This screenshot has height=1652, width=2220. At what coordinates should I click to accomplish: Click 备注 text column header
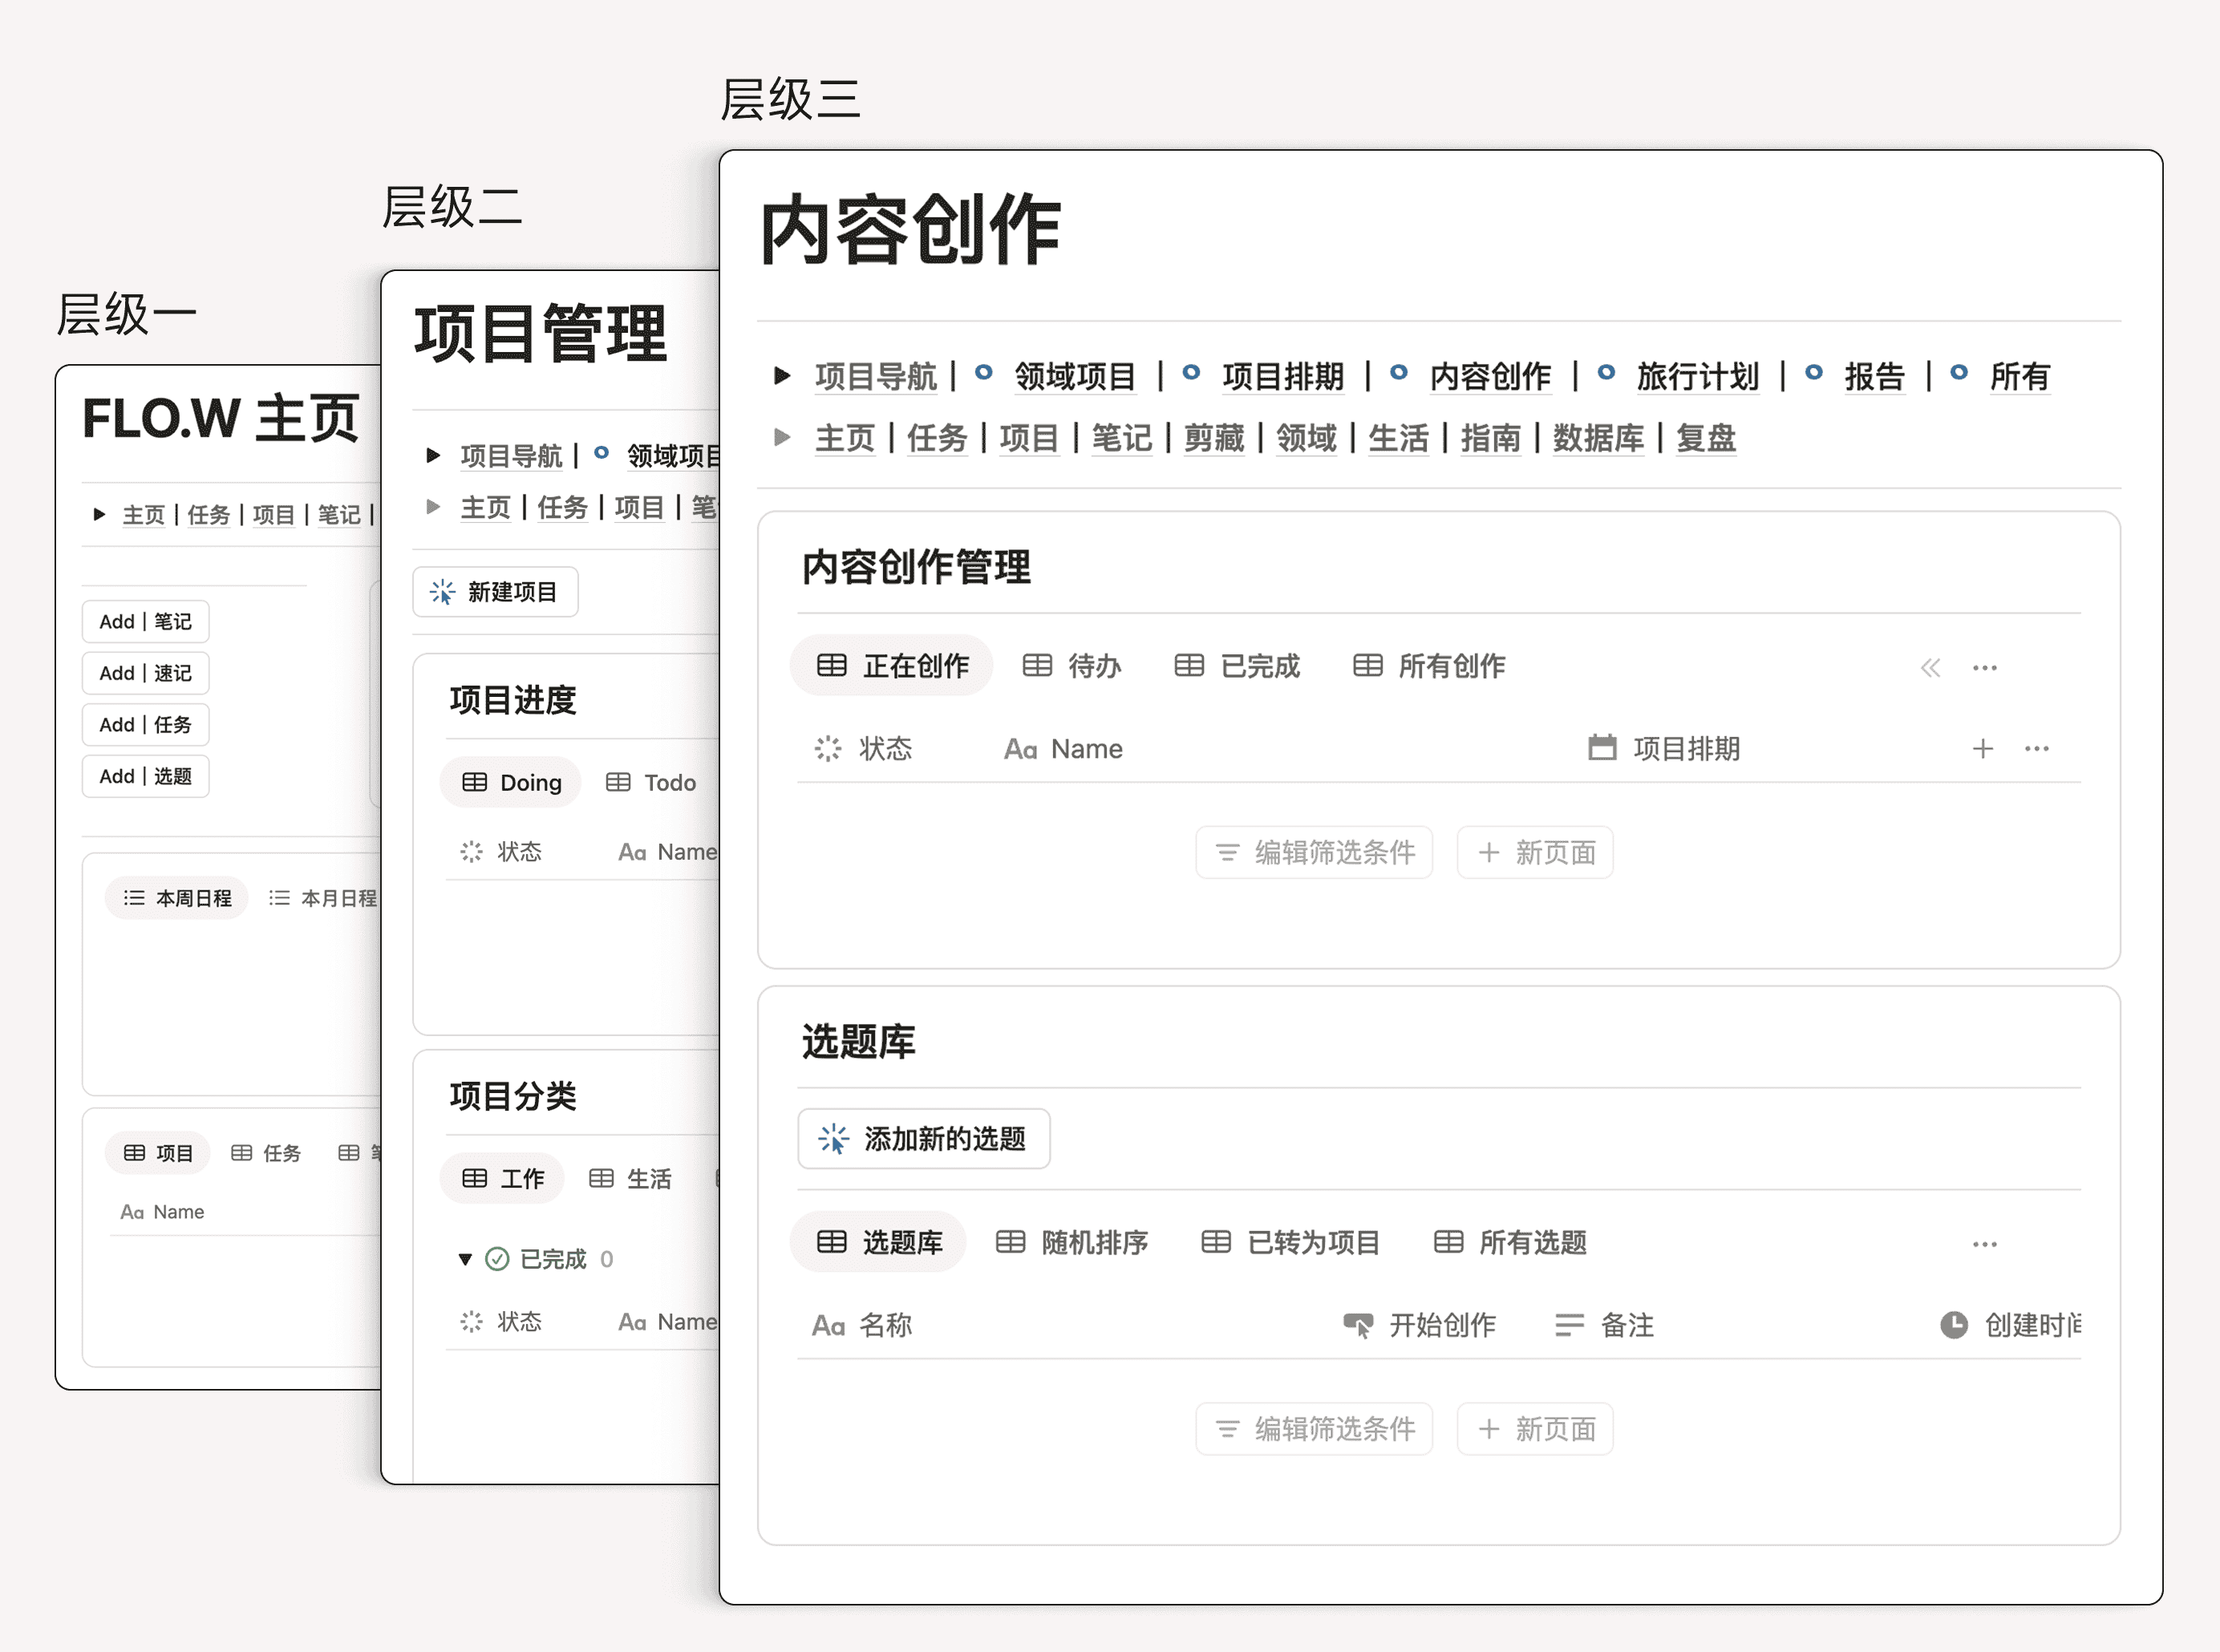(1605, 1325)
